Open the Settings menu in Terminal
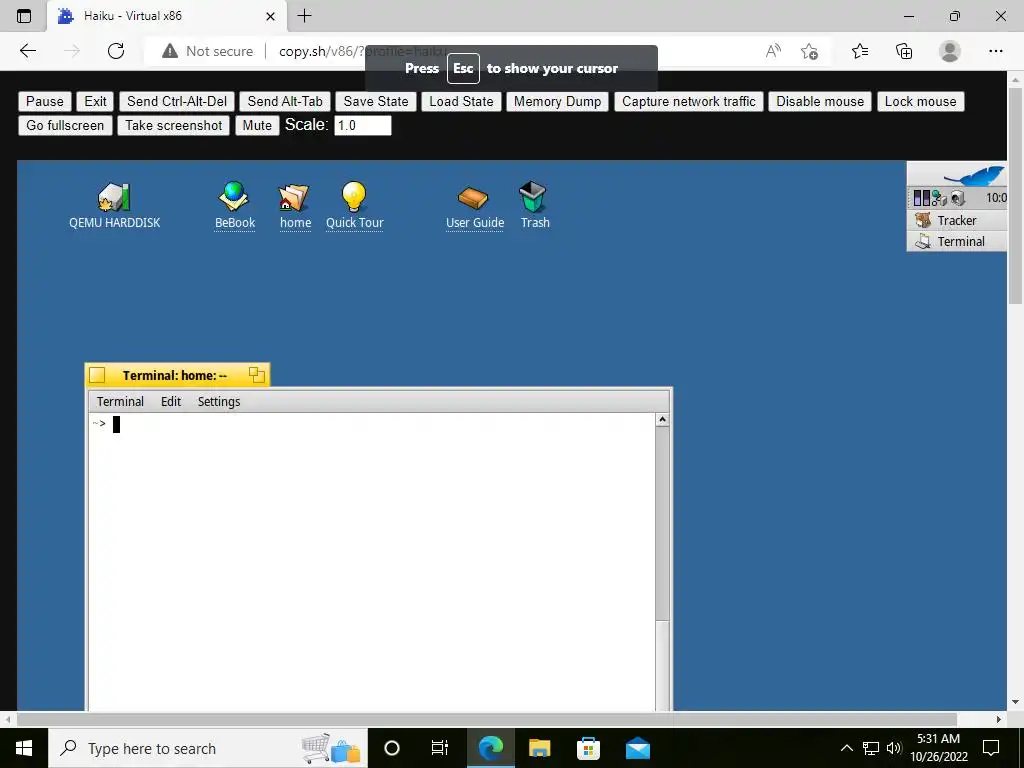Image resolution: width=1024 pixels, height=768 pixels. (219, 402)
